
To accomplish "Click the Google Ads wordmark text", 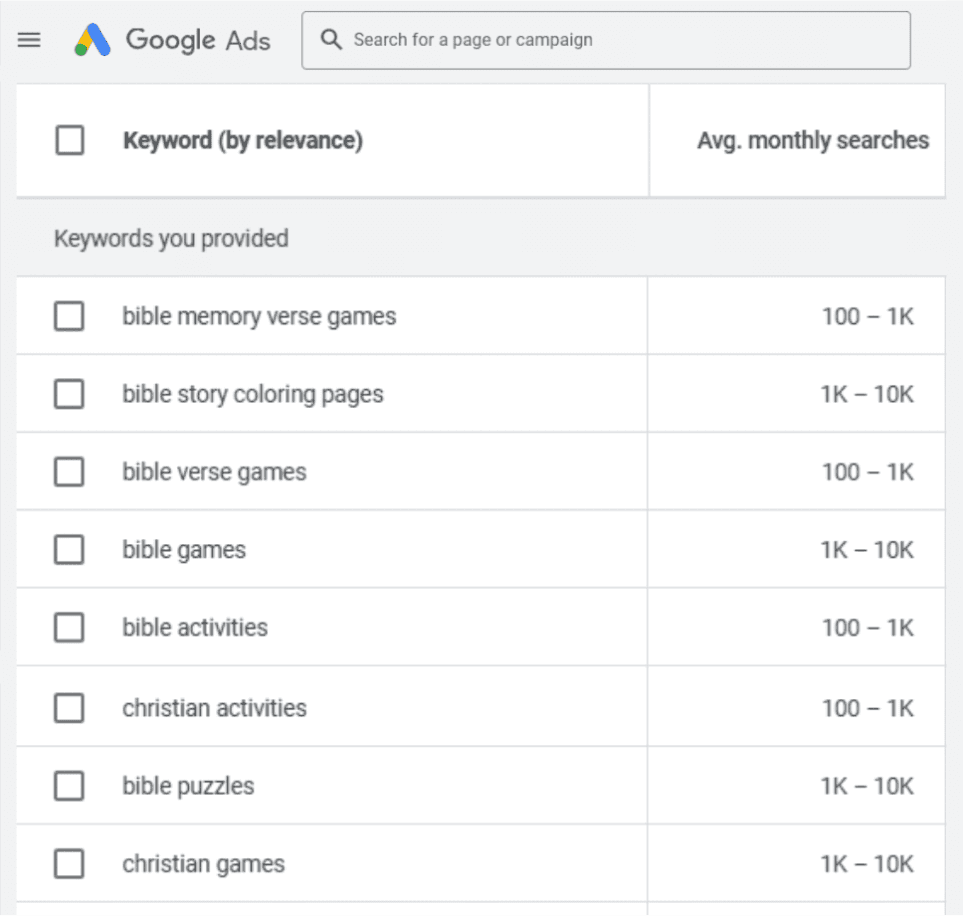I will [x=197, y=40].
